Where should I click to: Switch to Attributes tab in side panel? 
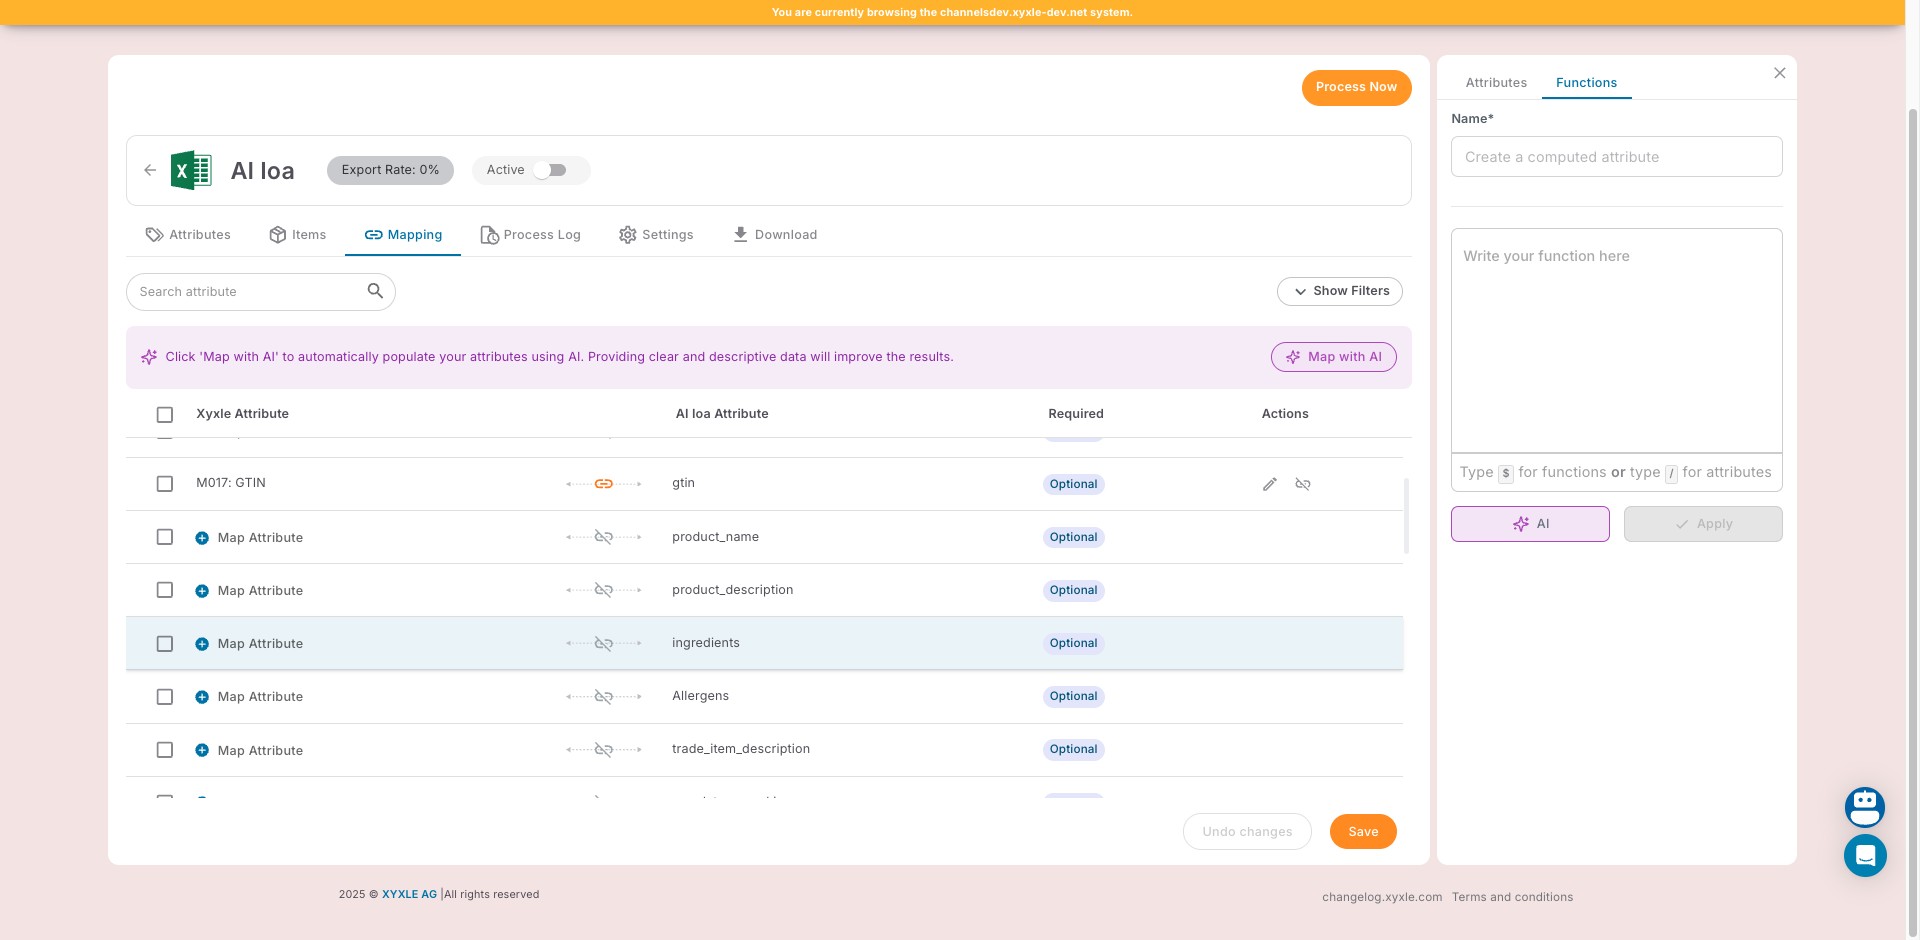(x=1495, y=83)
